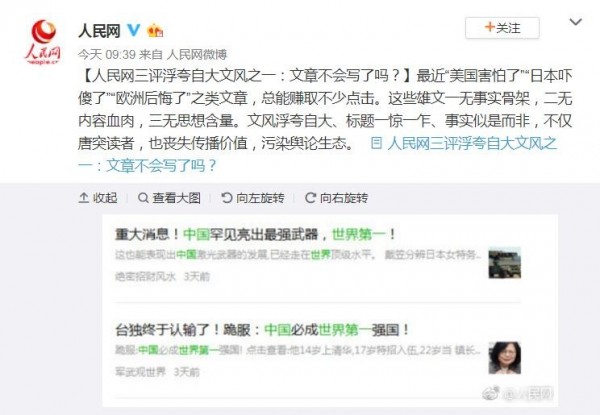Click the Weibo watermark logo on image
Image resolution: width=600 pixels, height=415 pixels.
coord(490,393)
